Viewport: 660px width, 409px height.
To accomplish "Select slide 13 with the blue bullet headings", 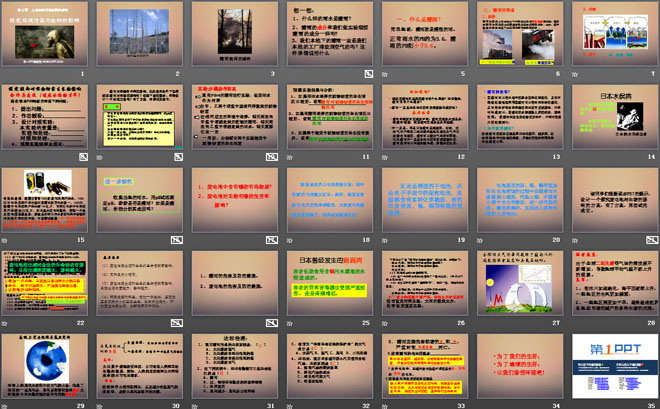I will (520, 117).
